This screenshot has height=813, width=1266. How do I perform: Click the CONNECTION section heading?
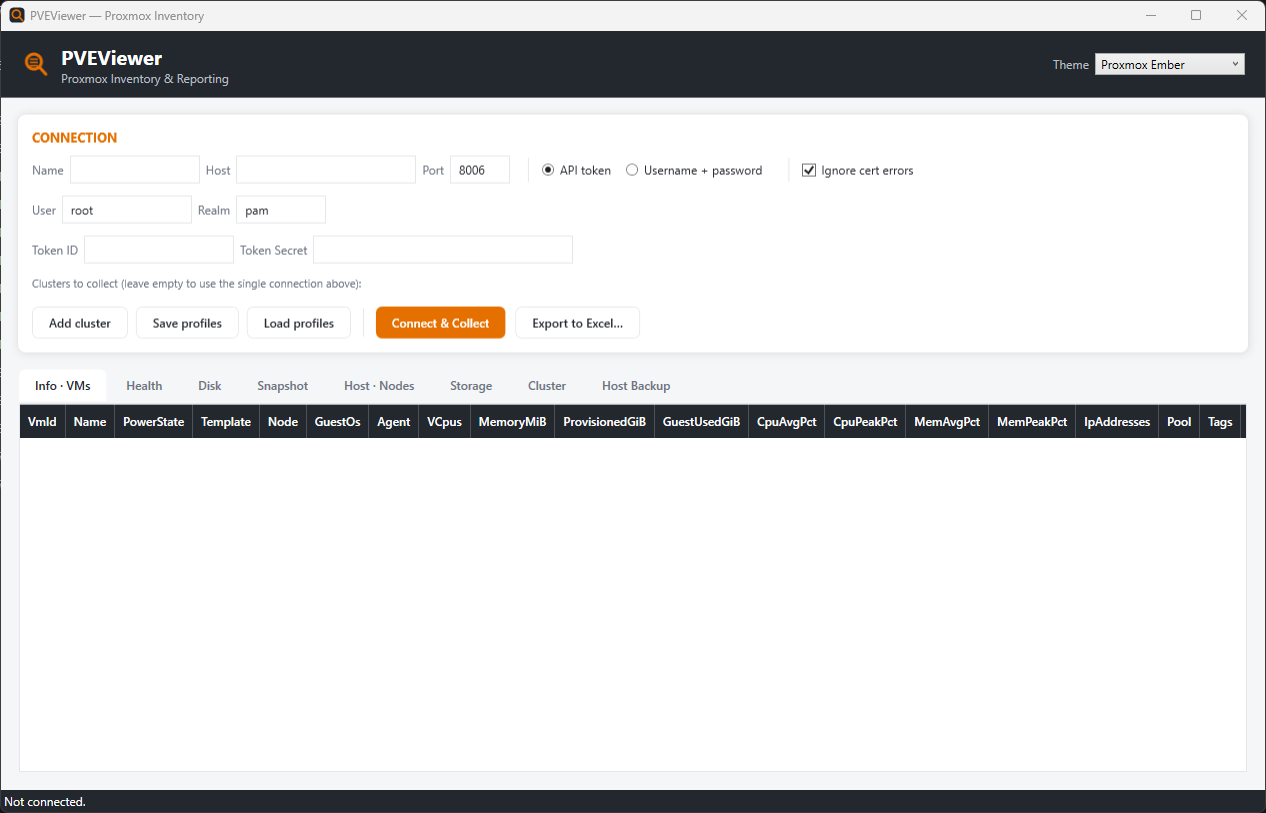[x=75, y=138]
